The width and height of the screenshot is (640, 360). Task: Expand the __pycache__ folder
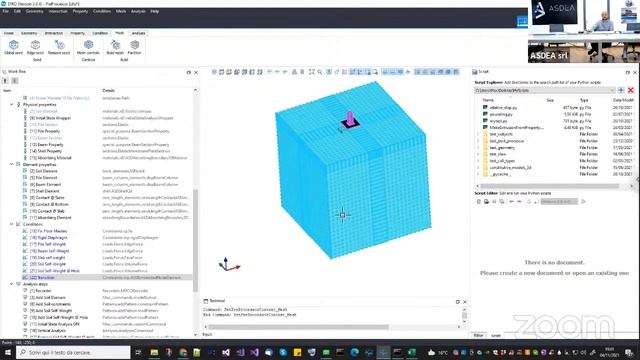tap(478, 174)
